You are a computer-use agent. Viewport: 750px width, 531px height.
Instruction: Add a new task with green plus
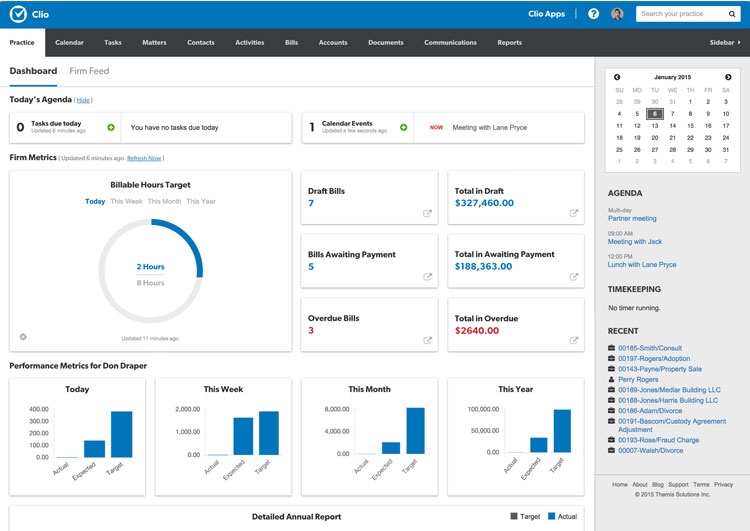110,128
